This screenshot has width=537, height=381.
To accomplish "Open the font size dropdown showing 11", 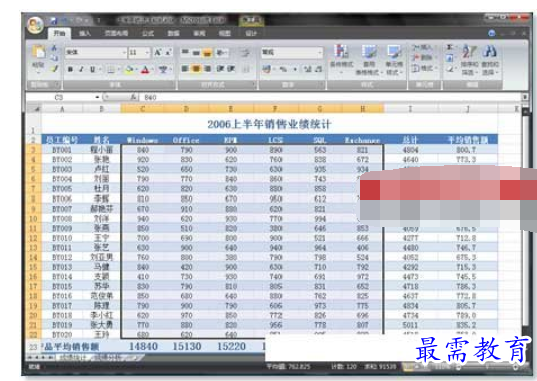I will tap(147, 52).
